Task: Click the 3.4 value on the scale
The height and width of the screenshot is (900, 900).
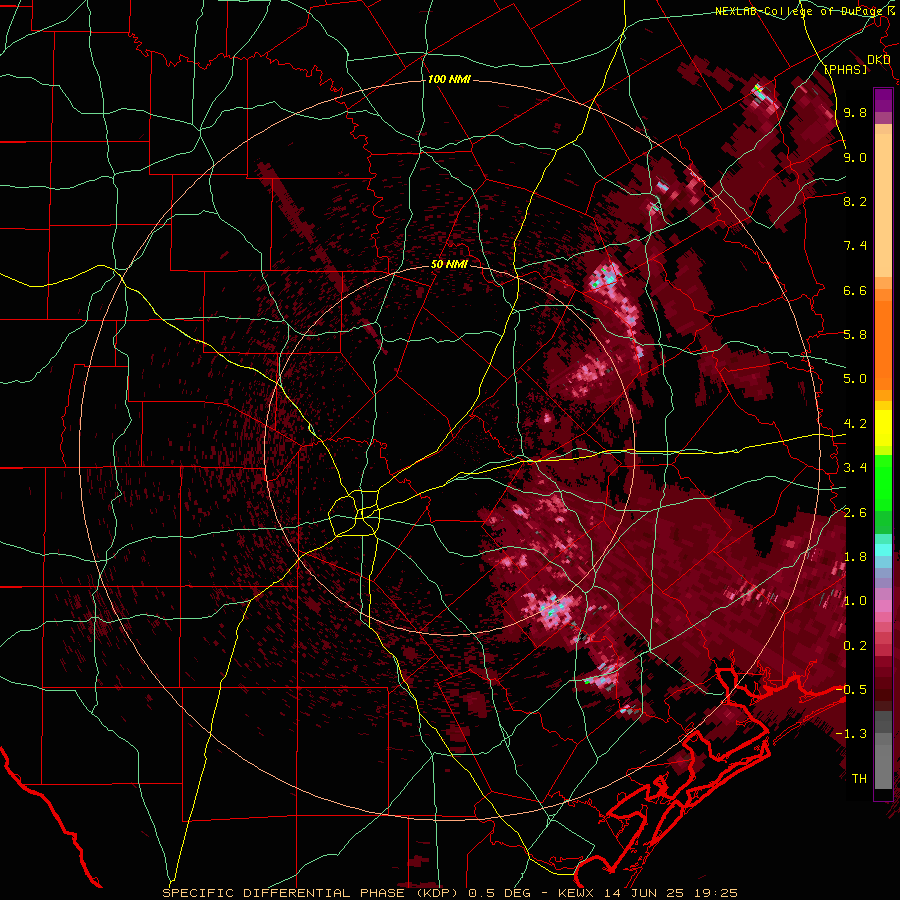Action: [855, 468]
